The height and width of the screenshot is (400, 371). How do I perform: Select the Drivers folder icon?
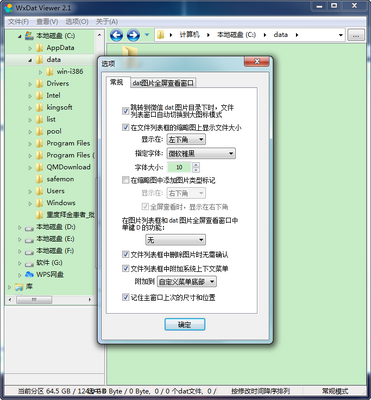point(40,83)
